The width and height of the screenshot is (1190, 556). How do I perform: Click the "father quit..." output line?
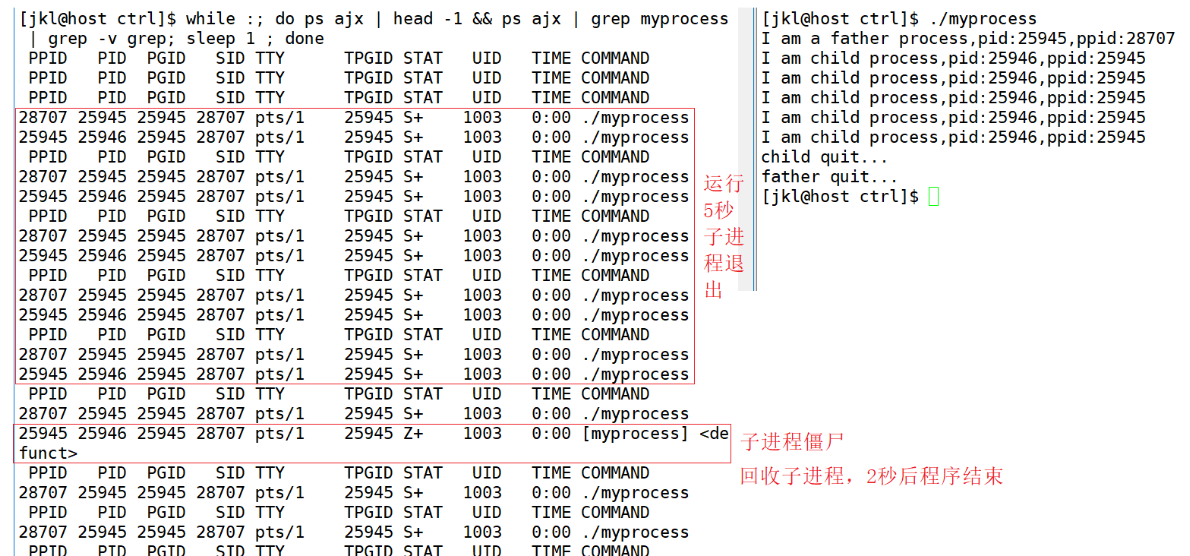coord(830,177)
